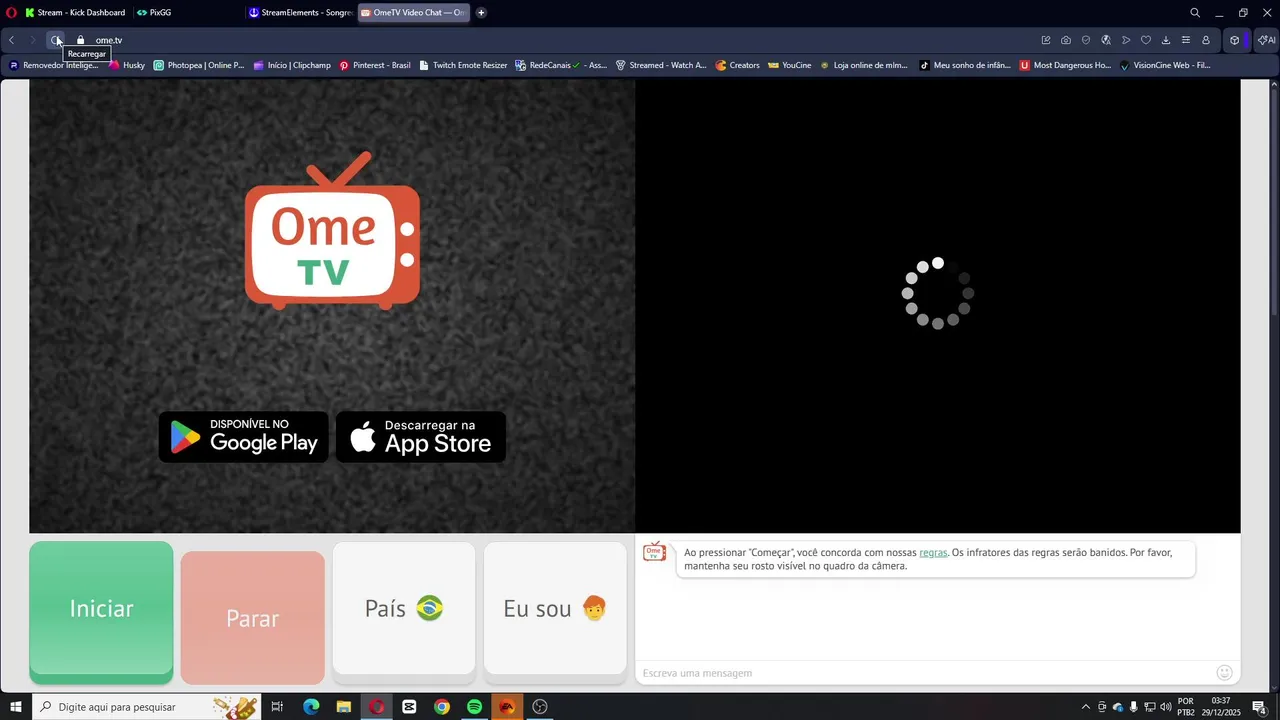Open Microsoft Edge from the taskbar
Screen dimensions: 1280x720
click(311, 707)
